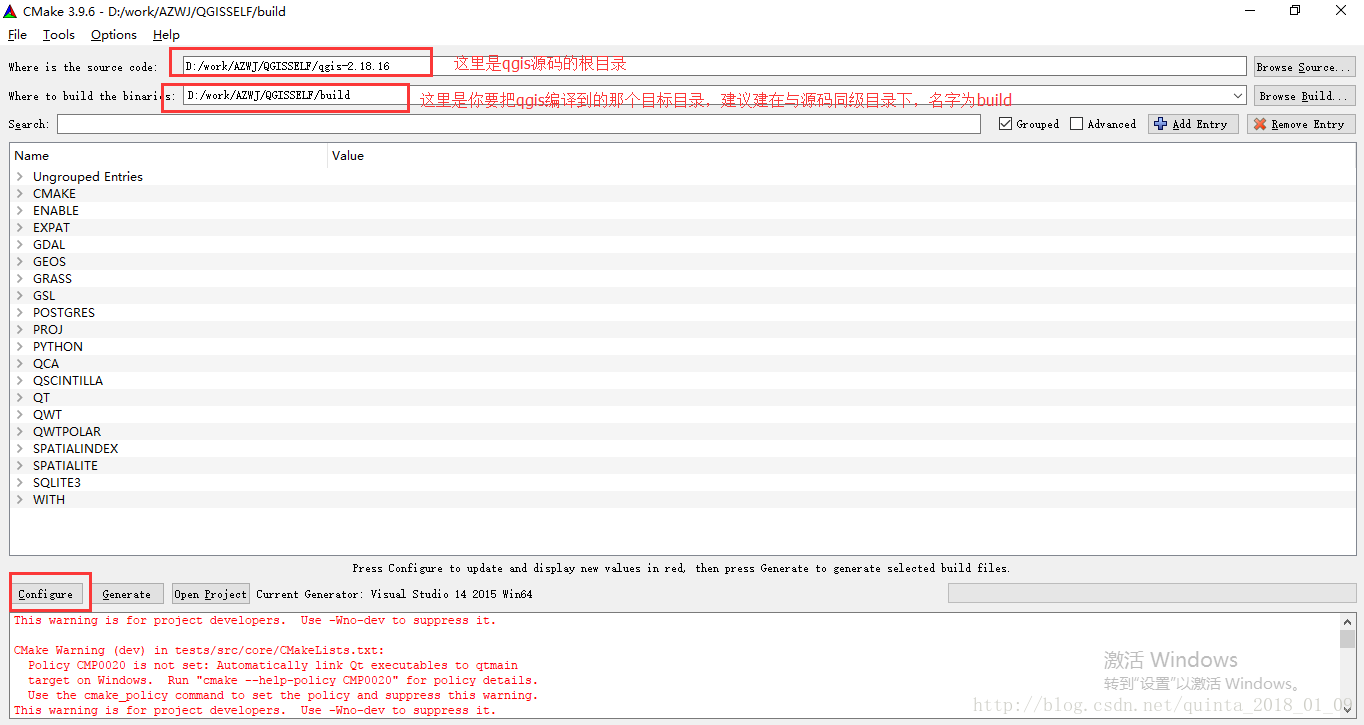Click the output log scroll up arrow
The image size is (1364, 725).
(x=1347, y=621)
